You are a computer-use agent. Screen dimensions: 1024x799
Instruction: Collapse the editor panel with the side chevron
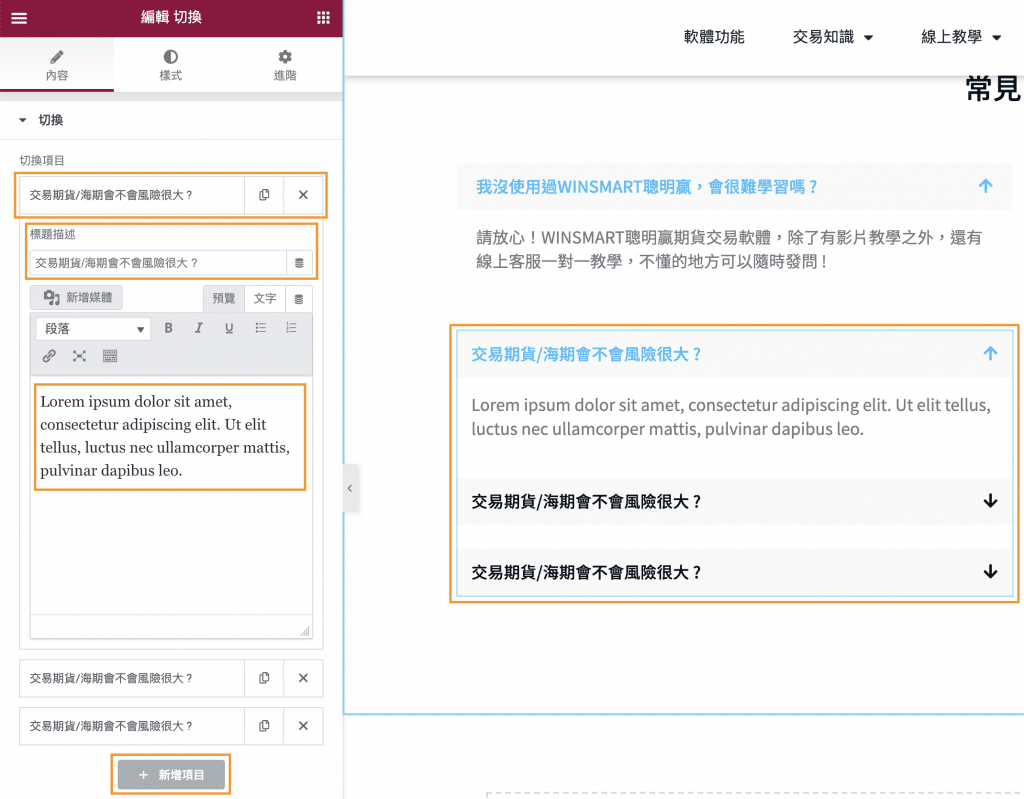click(350, 488)
